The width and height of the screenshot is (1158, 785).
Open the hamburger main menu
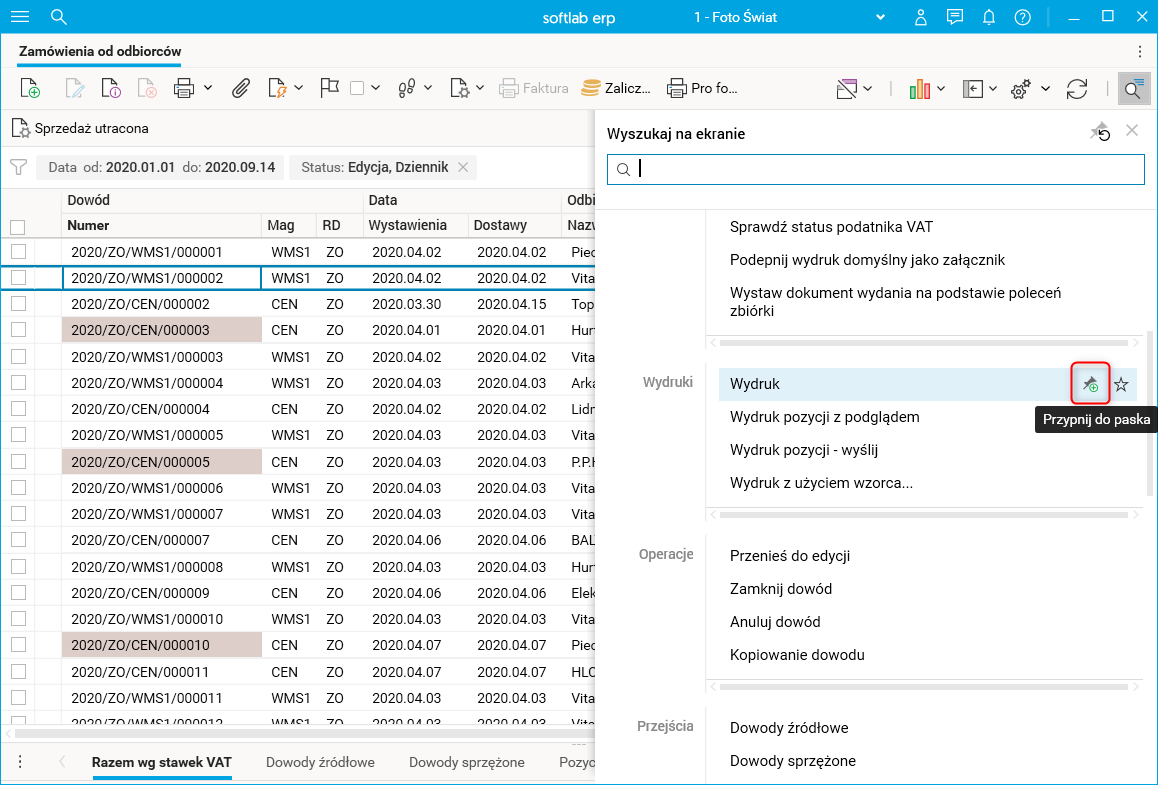coord(19,17)
